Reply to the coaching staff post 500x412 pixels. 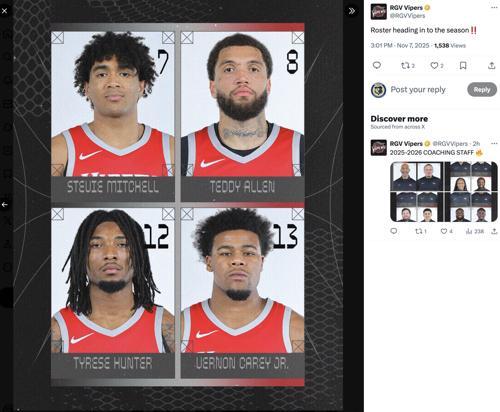pos(394,231)
